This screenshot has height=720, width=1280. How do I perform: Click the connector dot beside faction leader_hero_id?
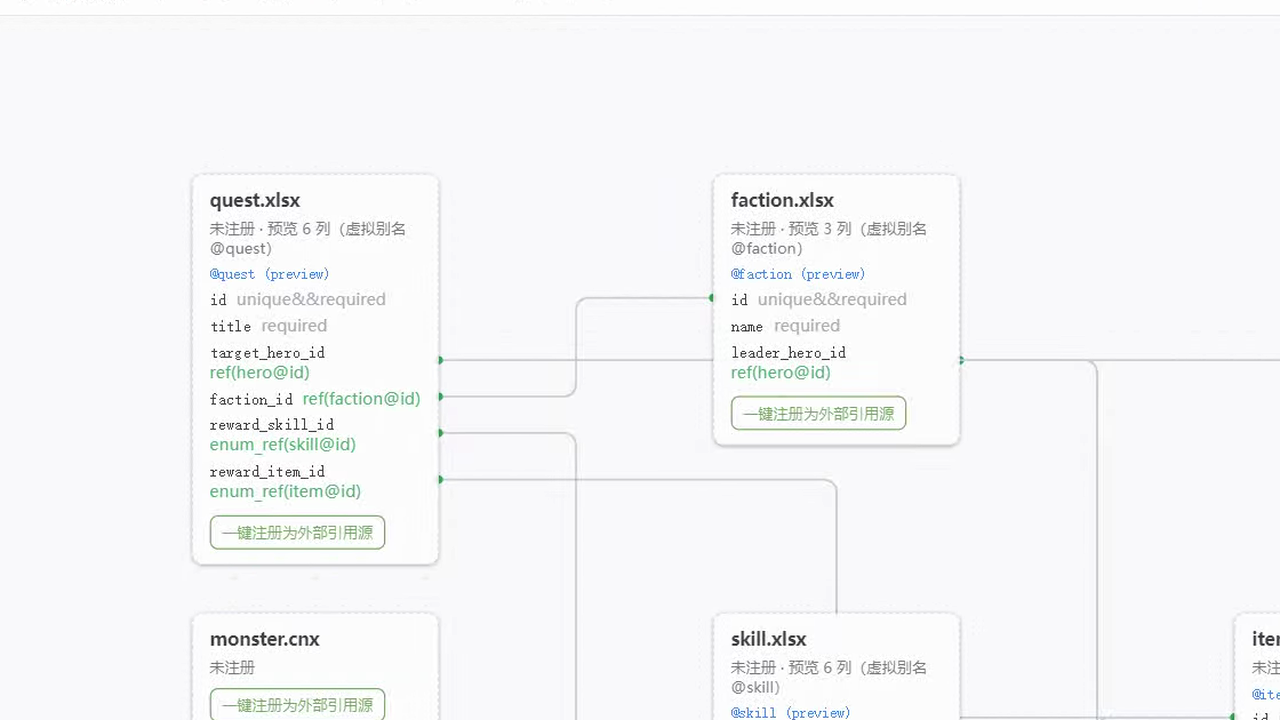tap(961, 360)
